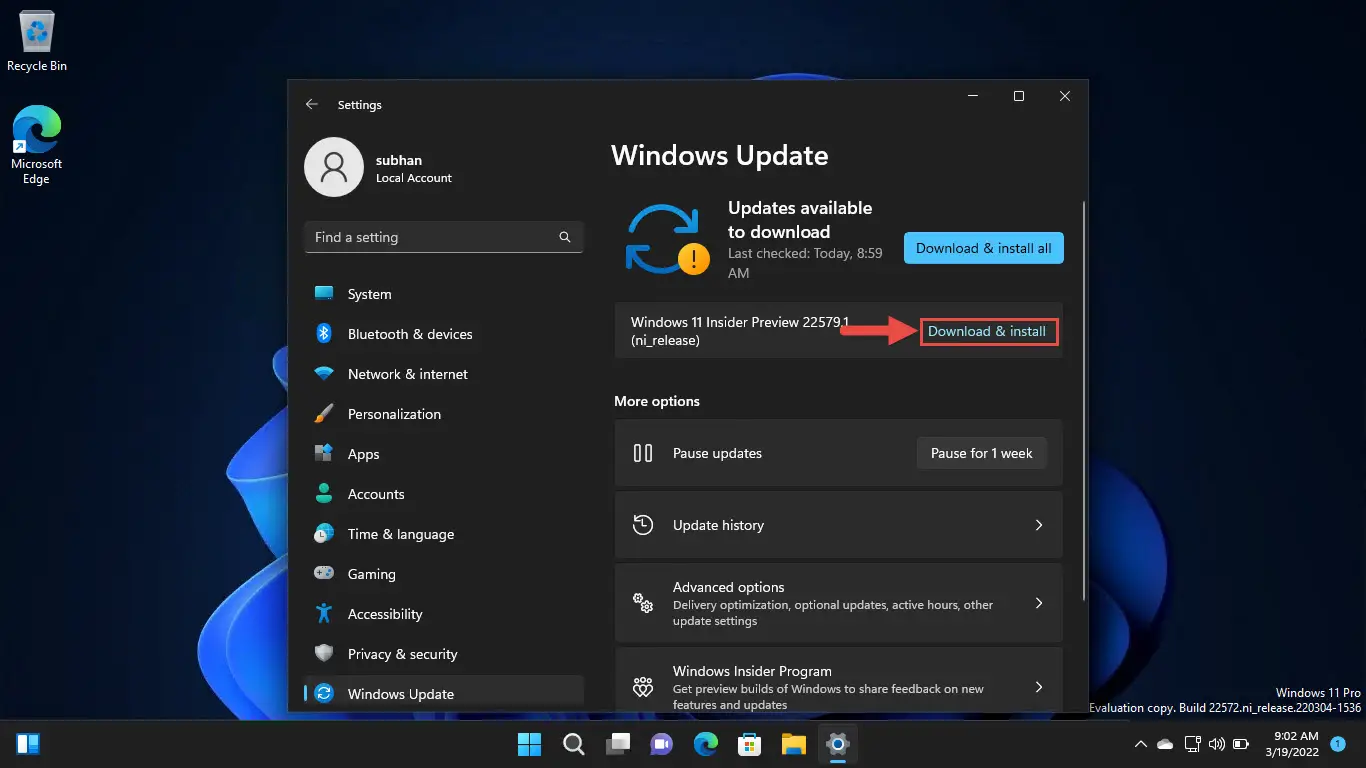Open System via its monitor icon

coord(324,294)
